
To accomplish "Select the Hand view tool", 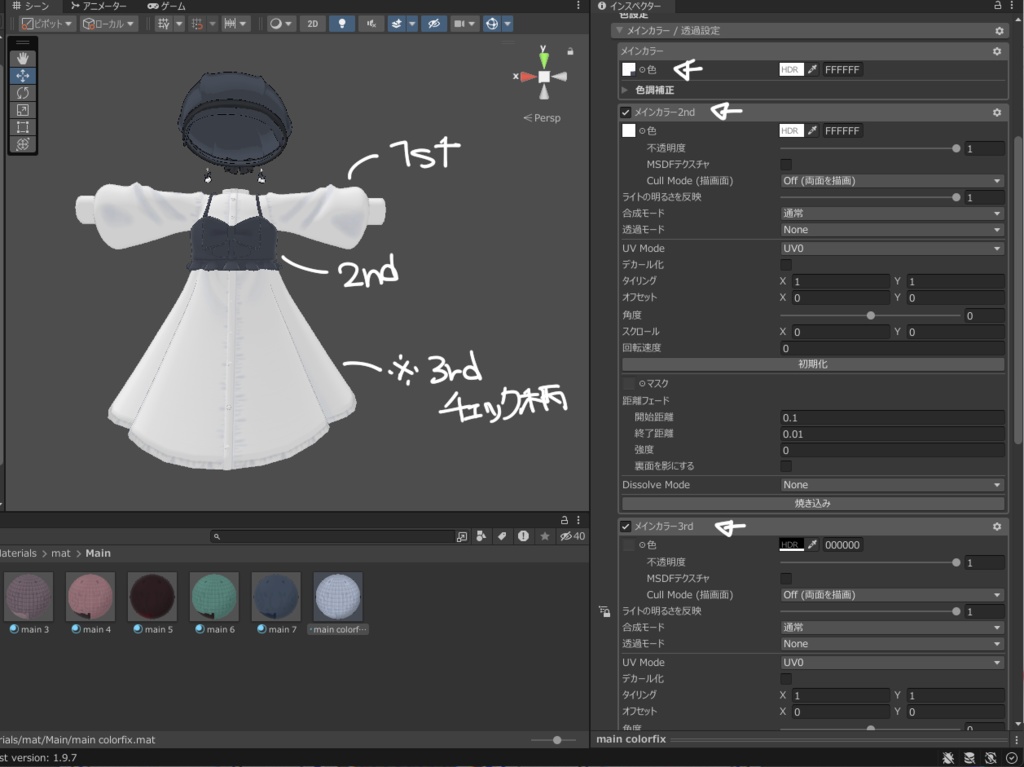I will pyautogui.click(x=22, y=58).
